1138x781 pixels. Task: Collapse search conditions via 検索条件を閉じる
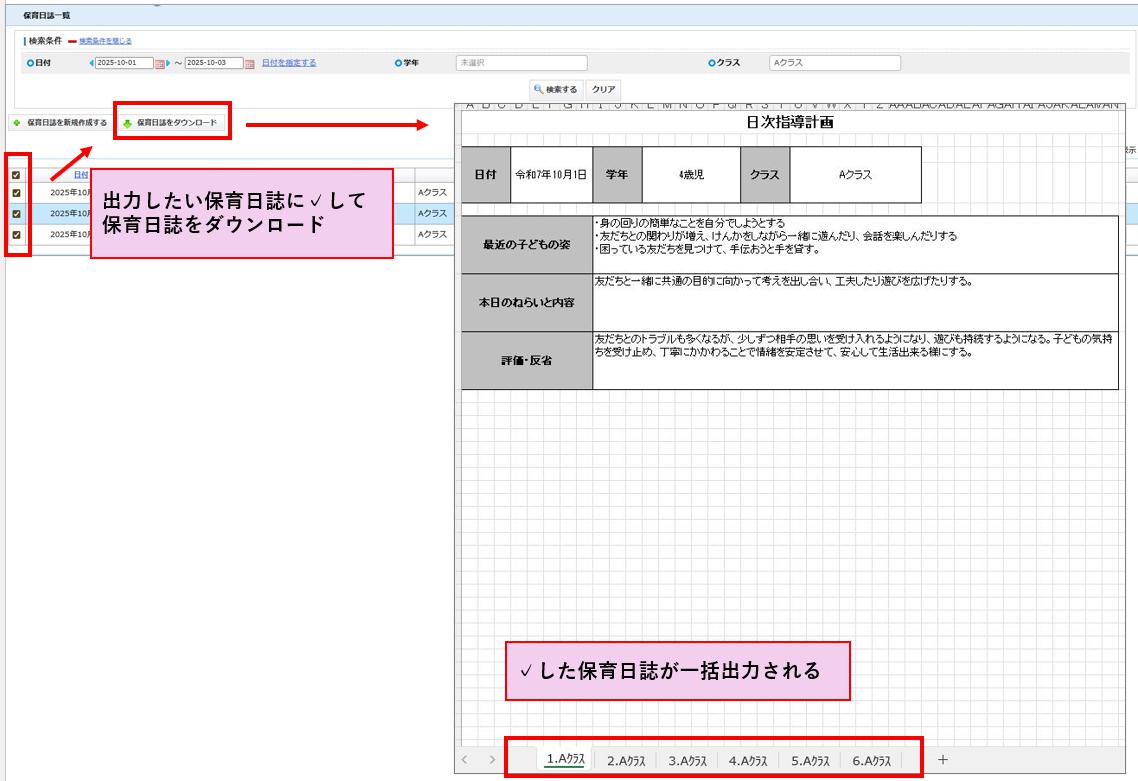tap(105, 41)
